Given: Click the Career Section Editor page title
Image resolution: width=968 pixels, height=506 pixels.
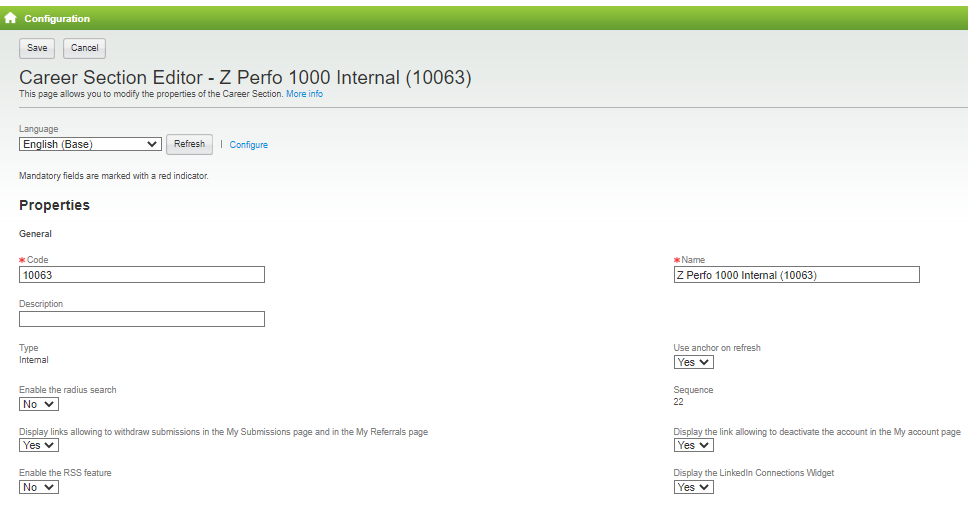Looking at the screenshot, I should pos(245,77).
